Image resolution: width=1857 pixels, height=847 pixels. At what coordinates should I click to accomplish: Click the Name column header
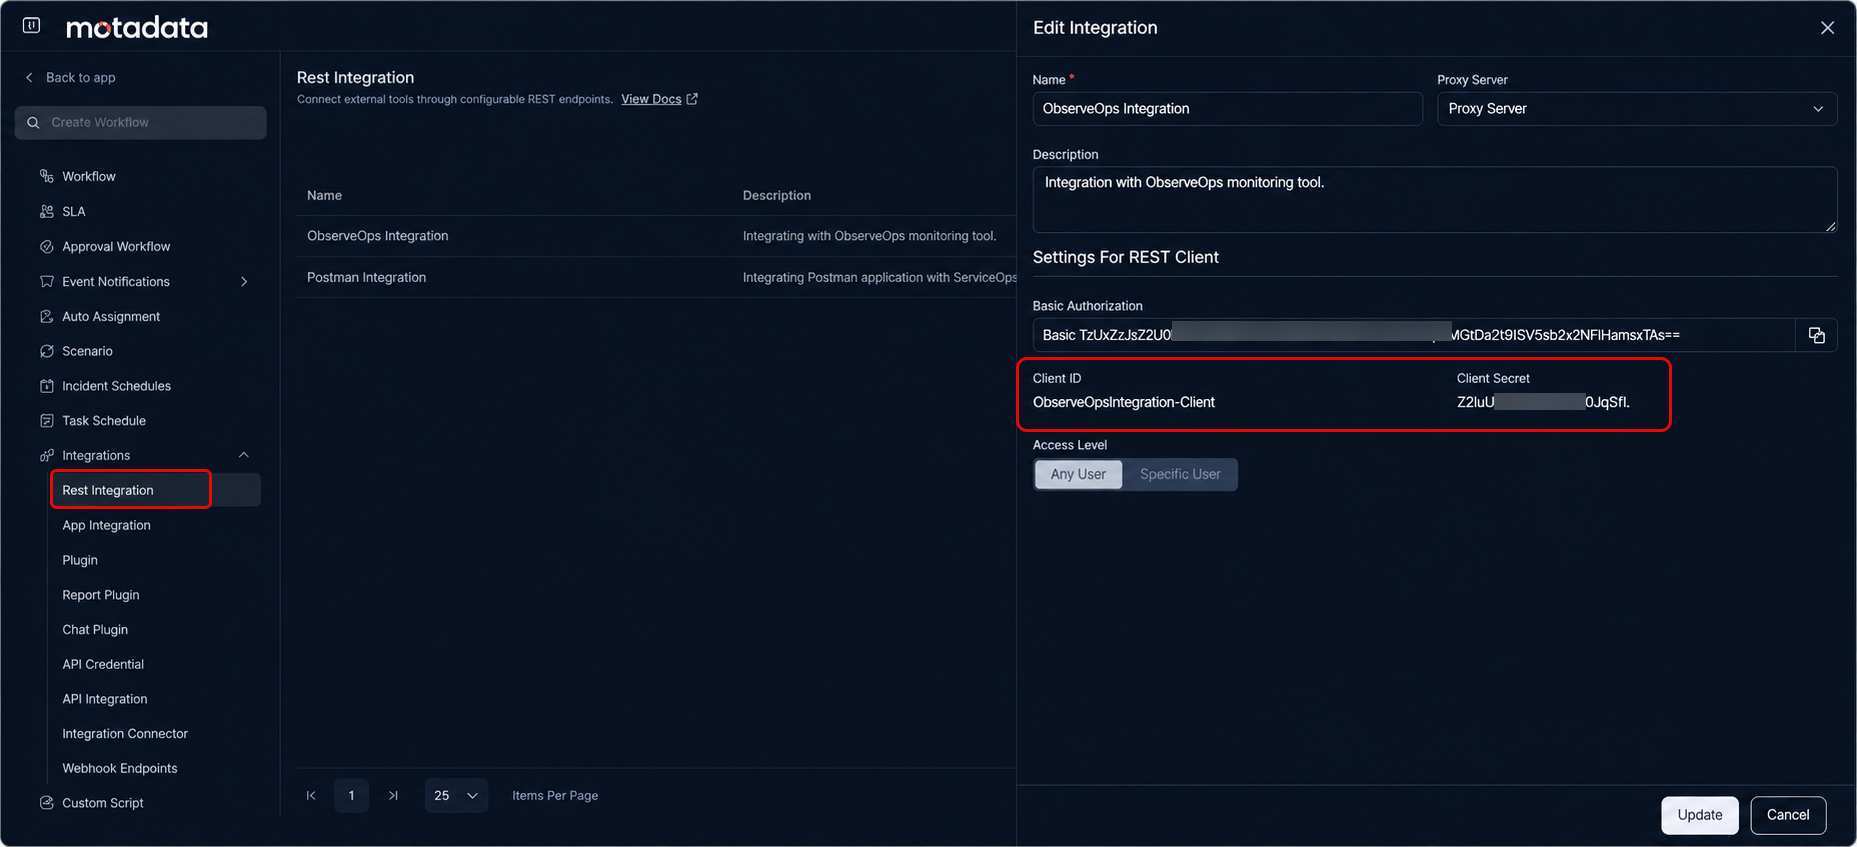[324, 195]
